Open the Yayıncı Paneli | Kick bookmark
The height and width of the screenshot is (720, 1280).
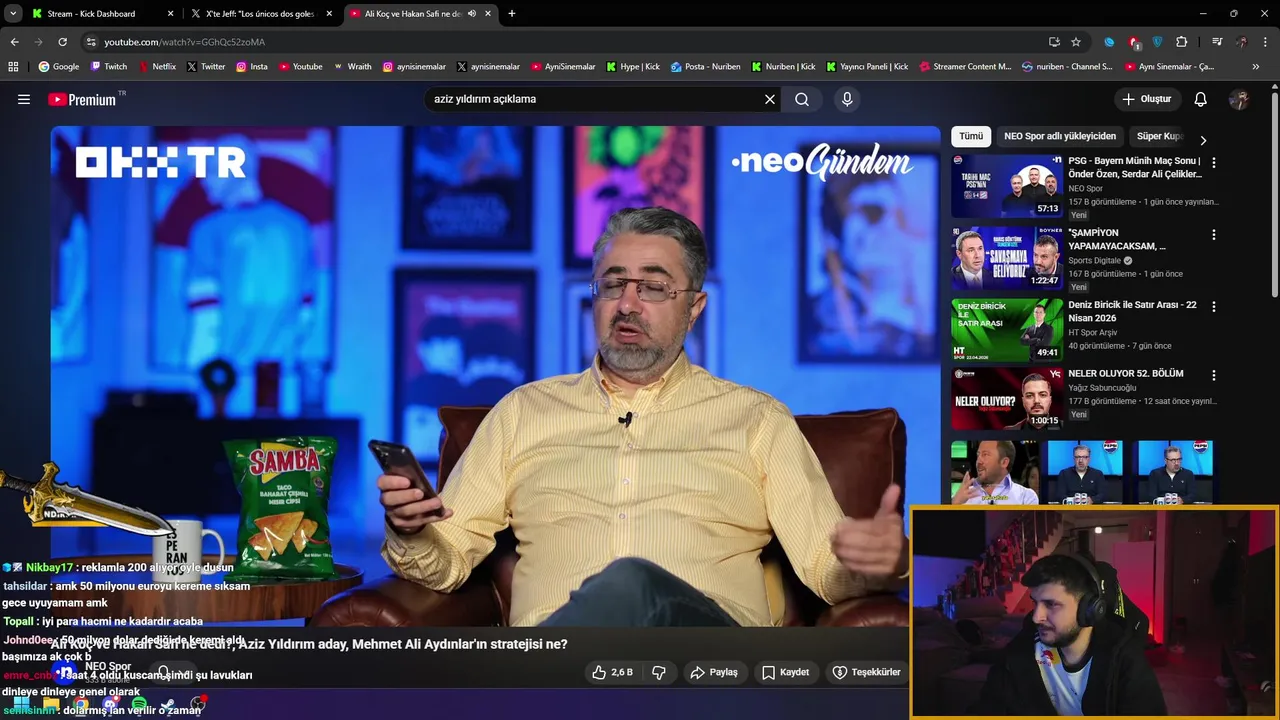point(868,67)
